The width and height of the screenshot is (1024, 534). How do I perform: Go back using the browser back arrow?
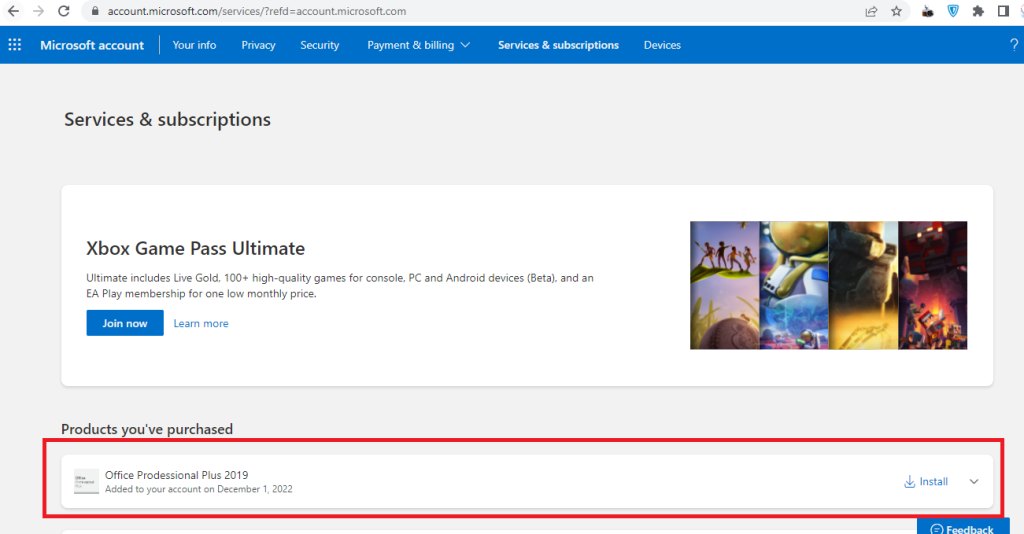(13, 11)
